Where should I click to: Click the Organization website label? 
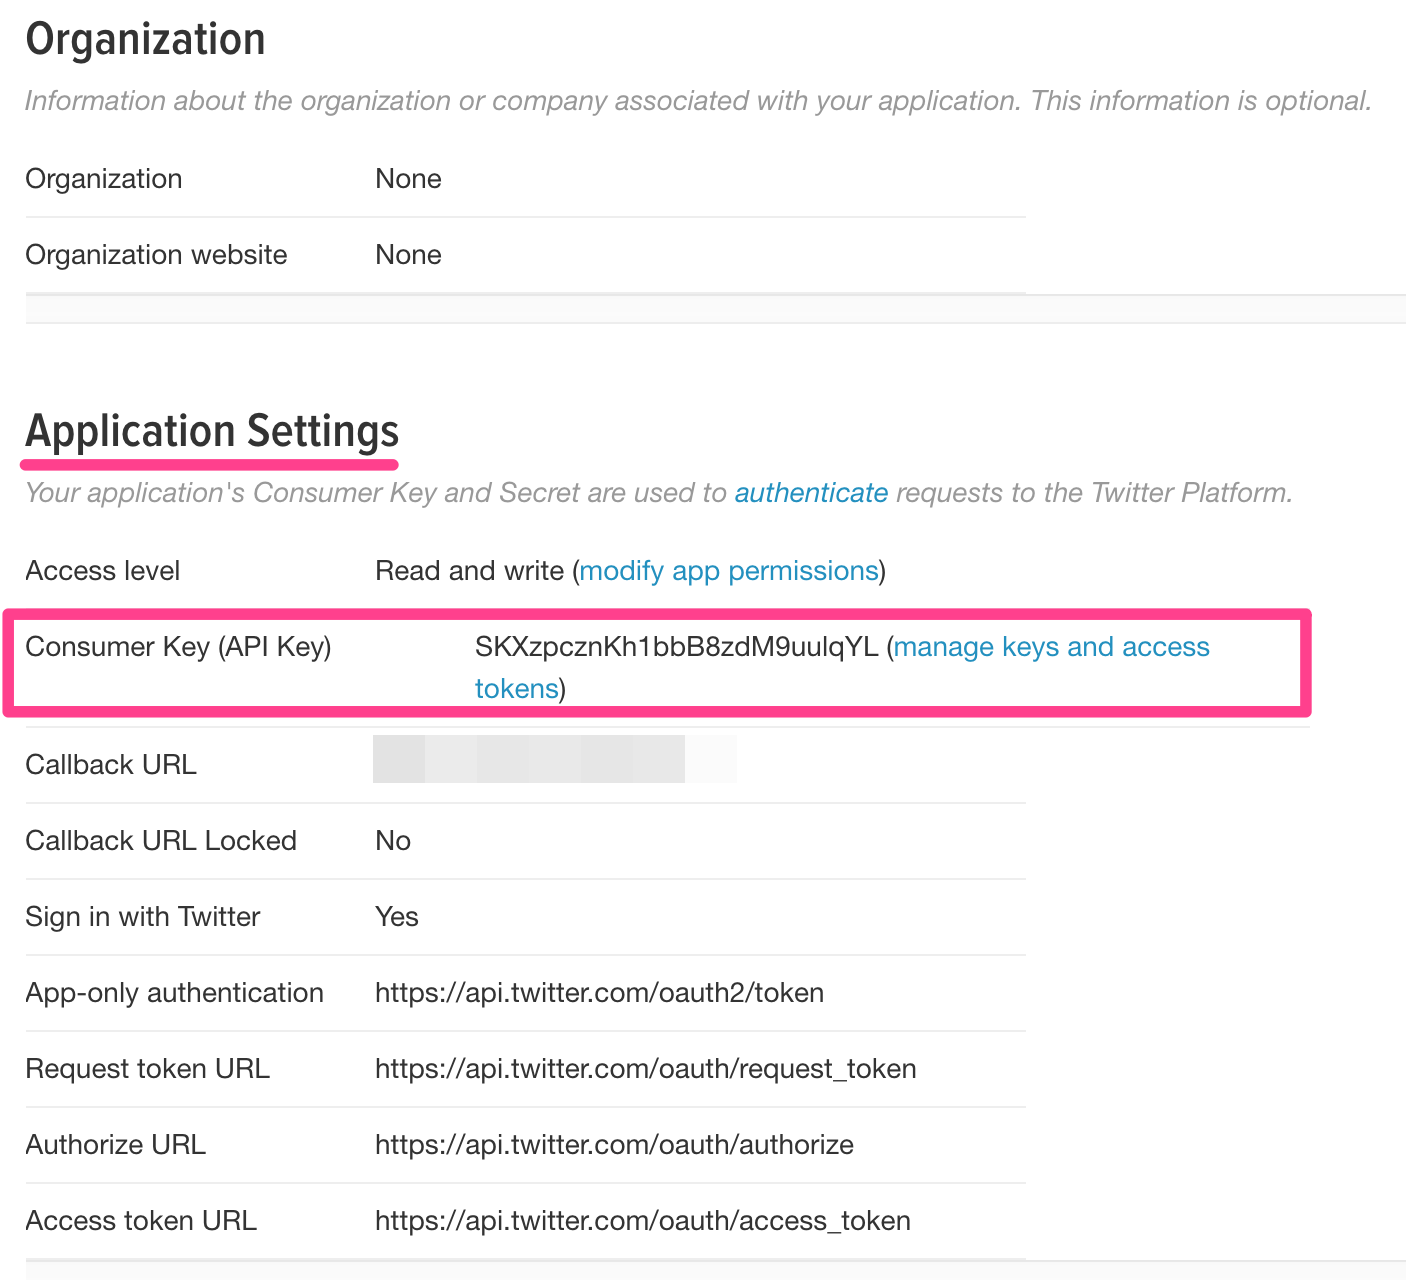[x=156, y=255]
